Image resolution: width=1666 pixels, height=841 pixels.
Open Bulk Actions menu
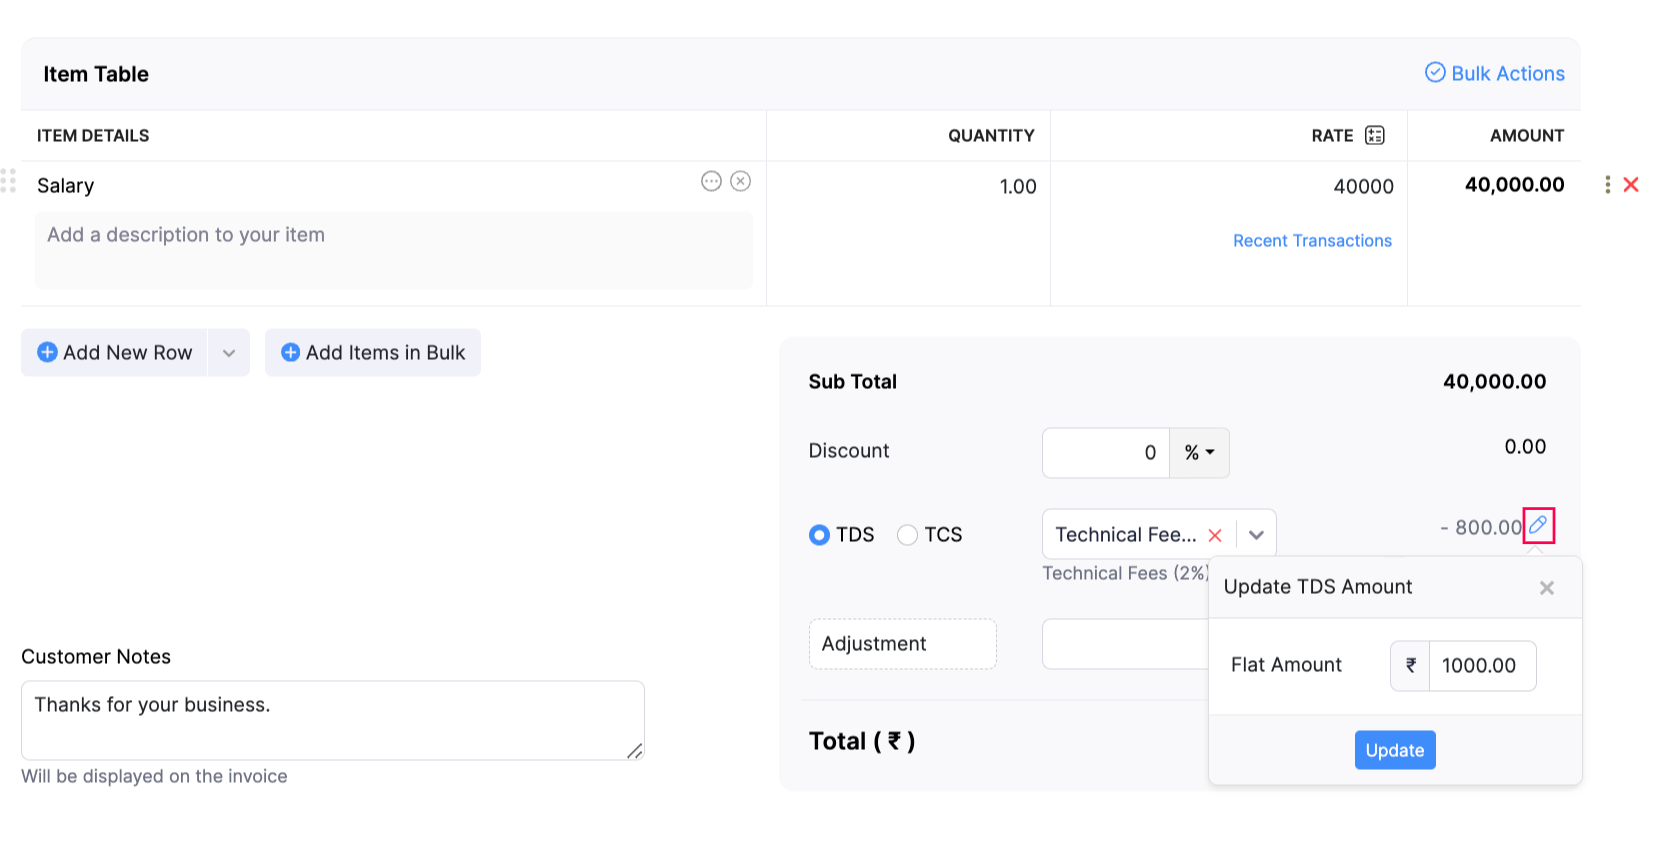[x=1495, y=73]
